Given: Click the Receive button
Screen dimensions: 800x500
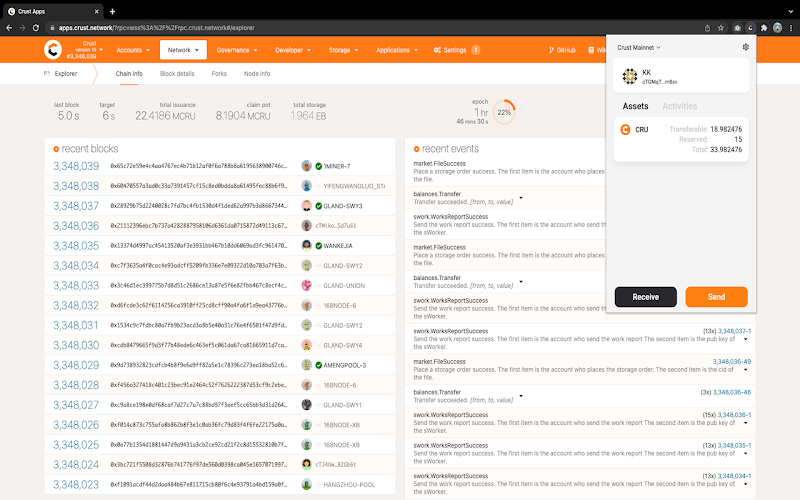Looking at the screenshot, I should (x=646, y=297).
